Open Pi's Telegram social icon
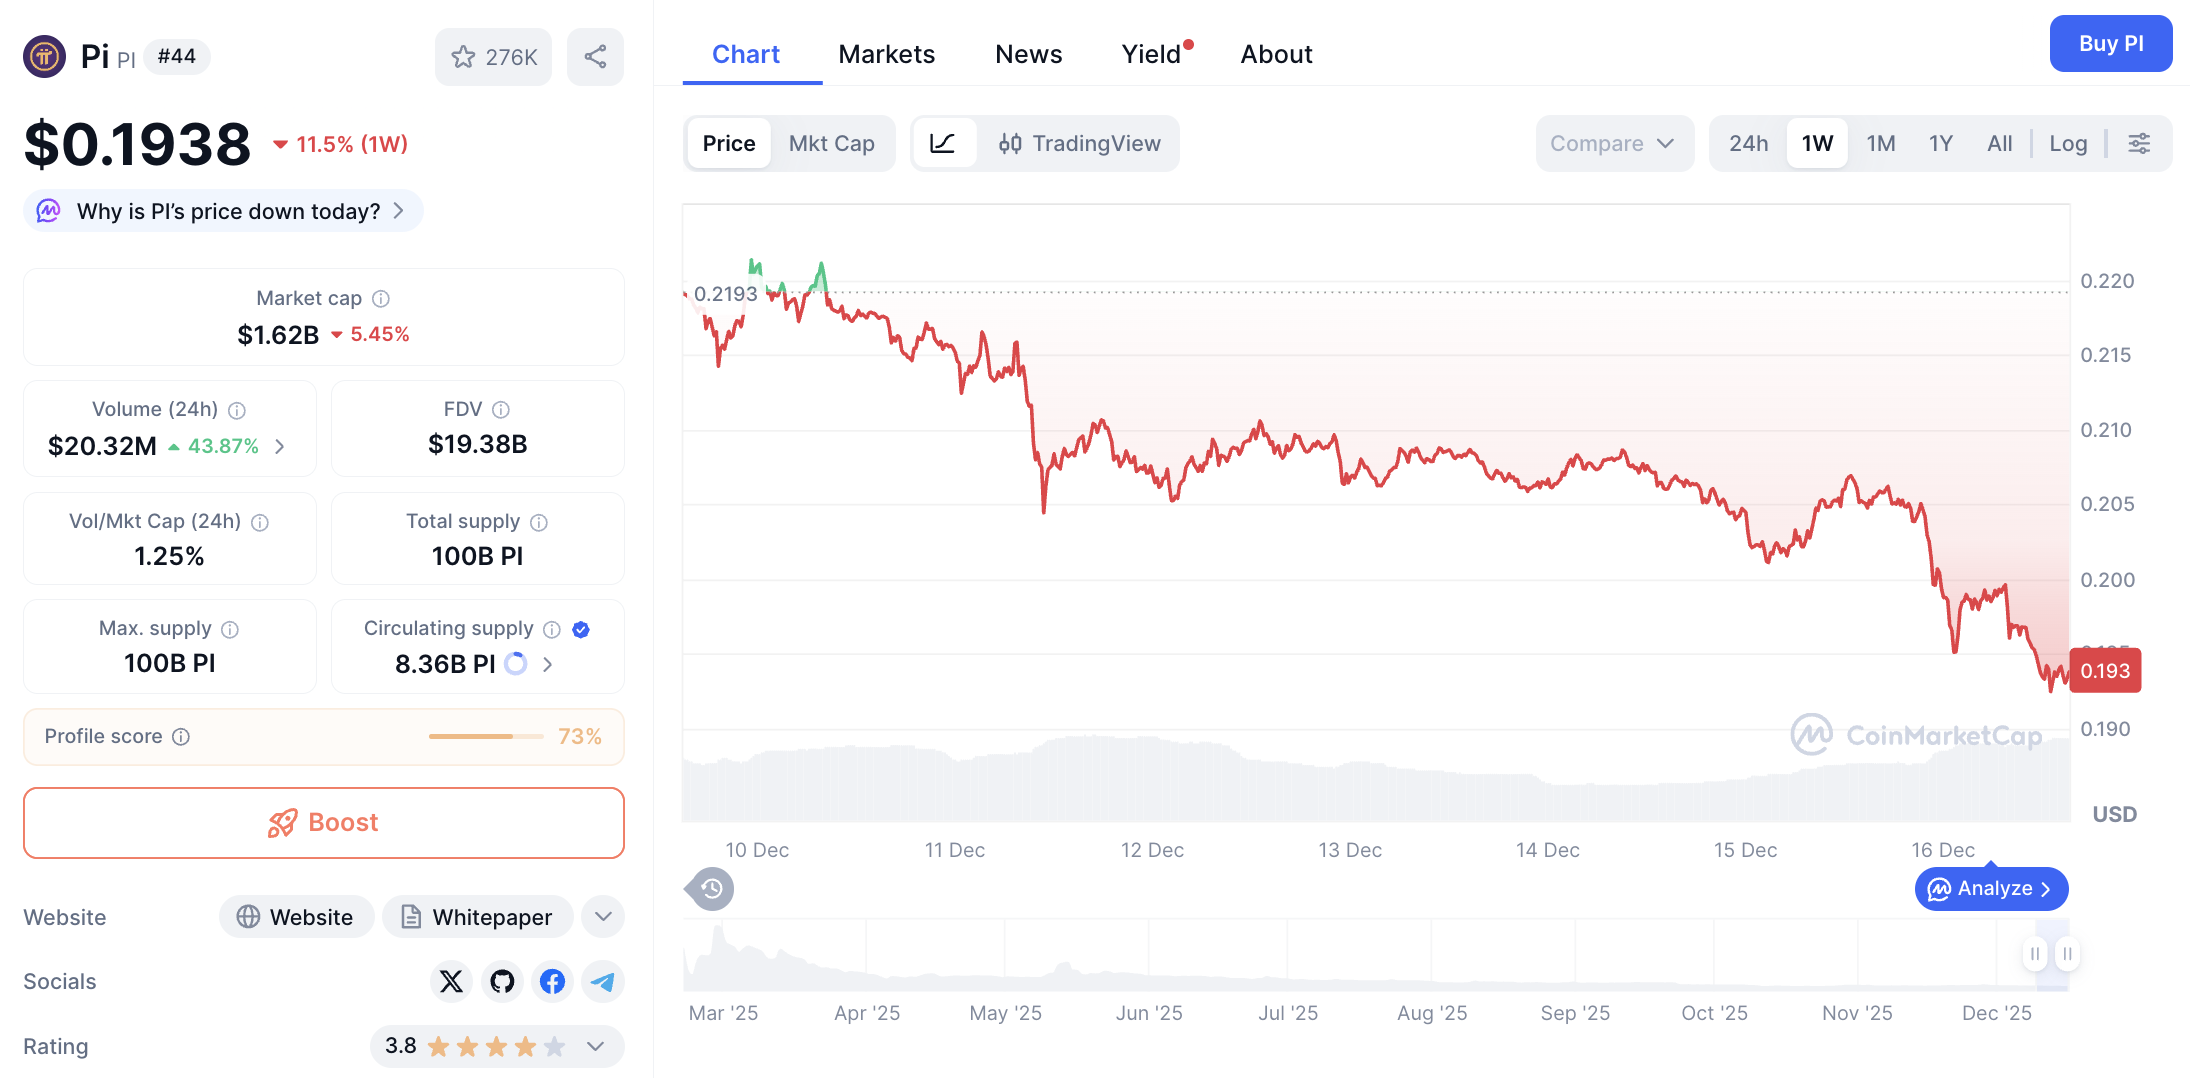This screenshot has height=1078, width=2190. (602, 981)
